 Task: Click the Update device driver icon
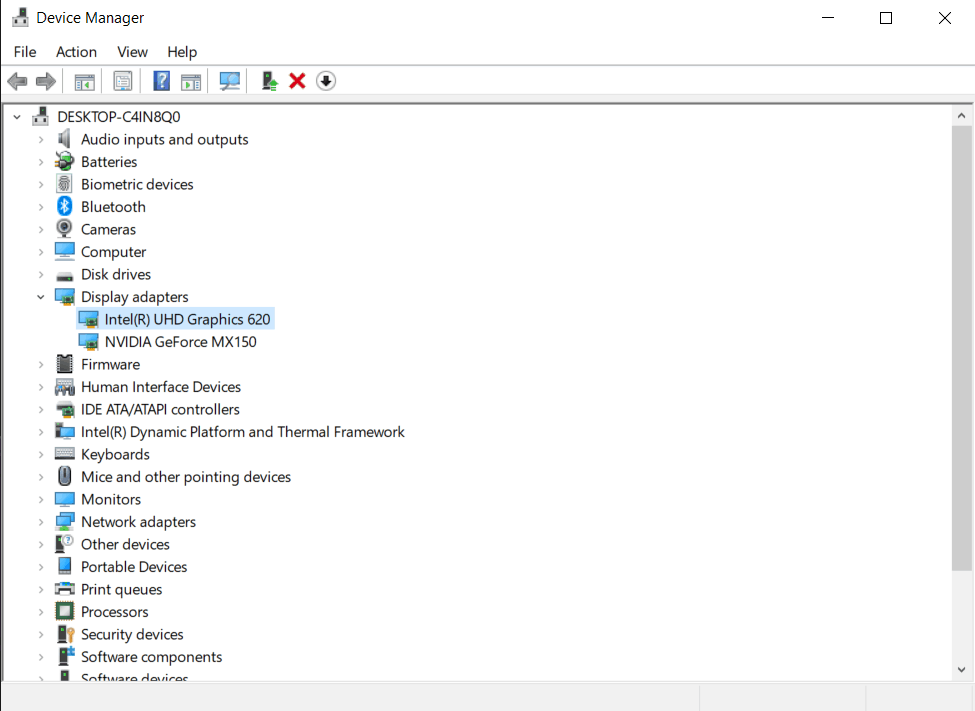click(269, 81)
